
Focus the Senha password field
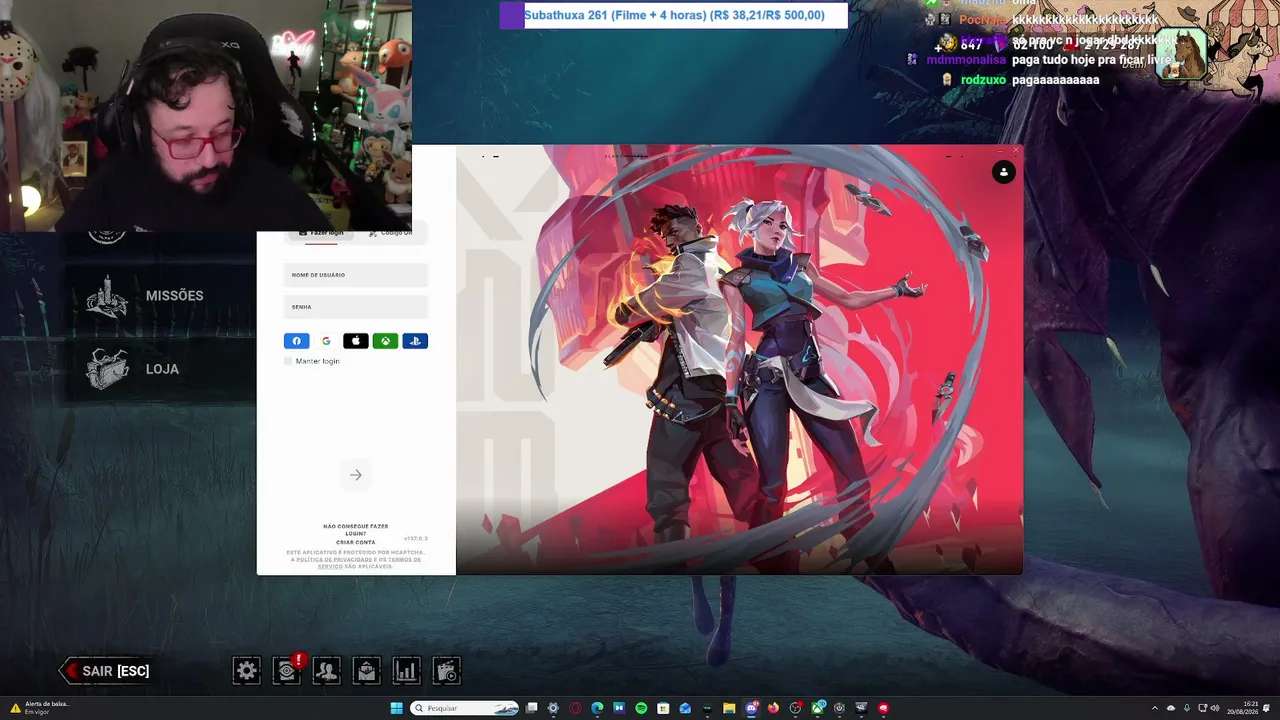click(x=356, y=307)
